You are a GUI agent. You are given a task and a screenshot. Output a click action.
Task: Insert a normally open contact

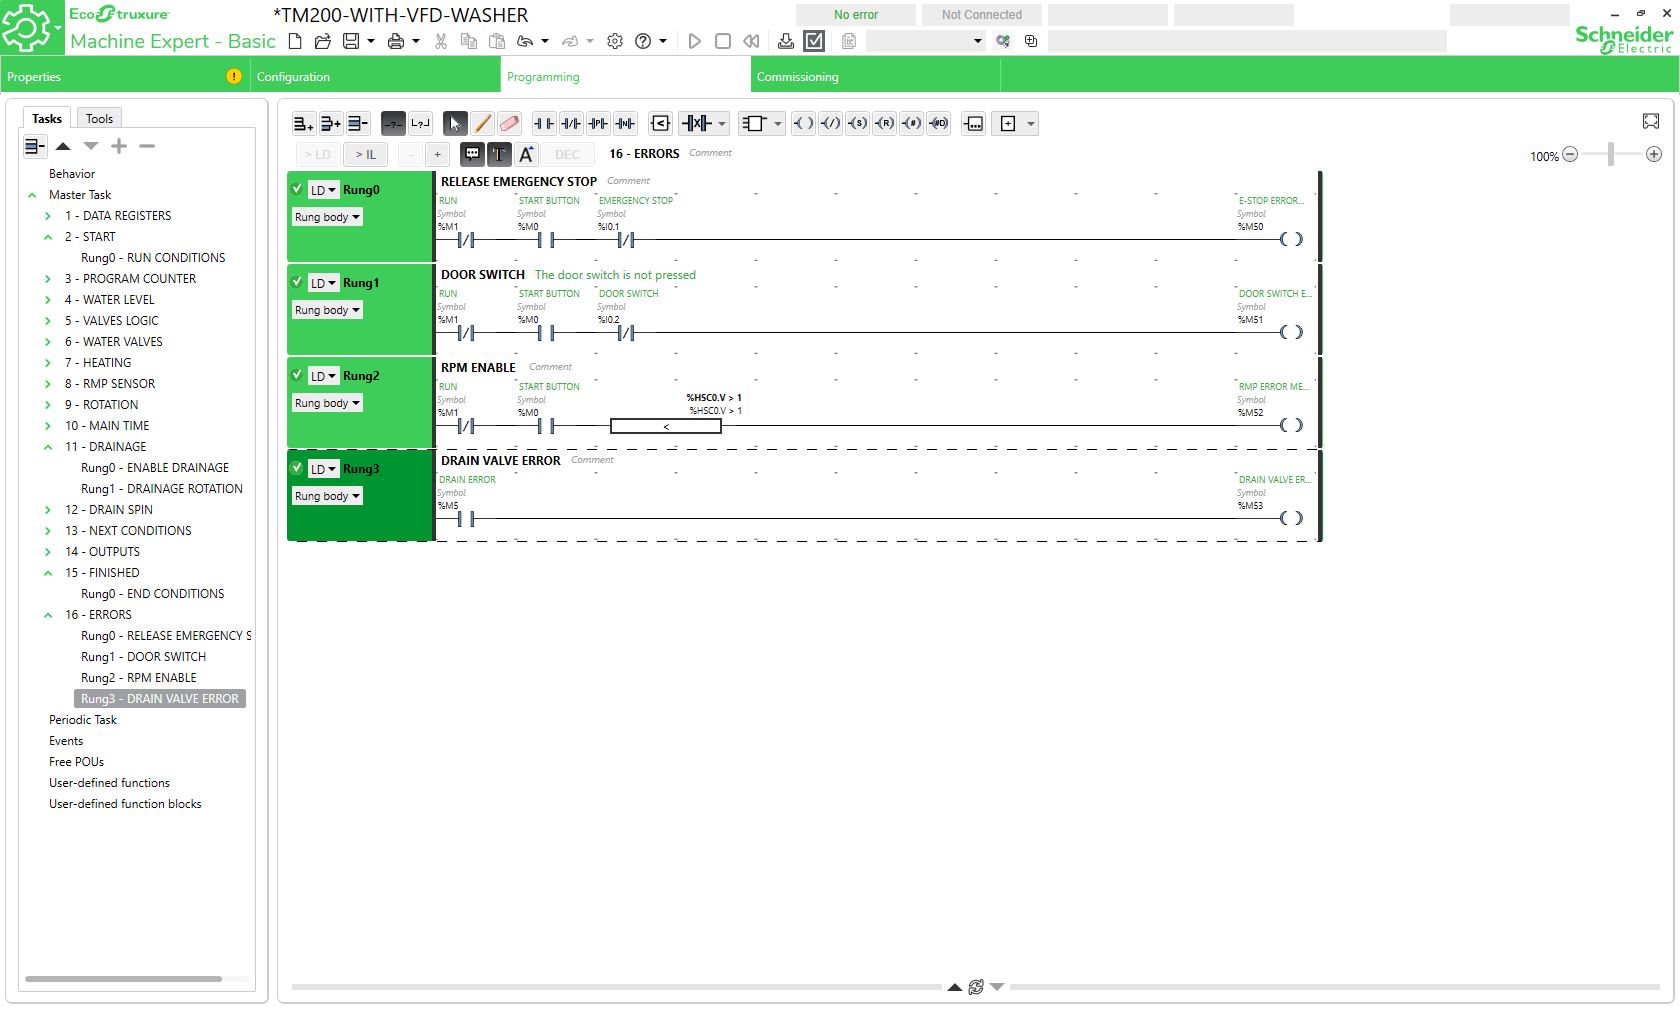coord(544,124)
